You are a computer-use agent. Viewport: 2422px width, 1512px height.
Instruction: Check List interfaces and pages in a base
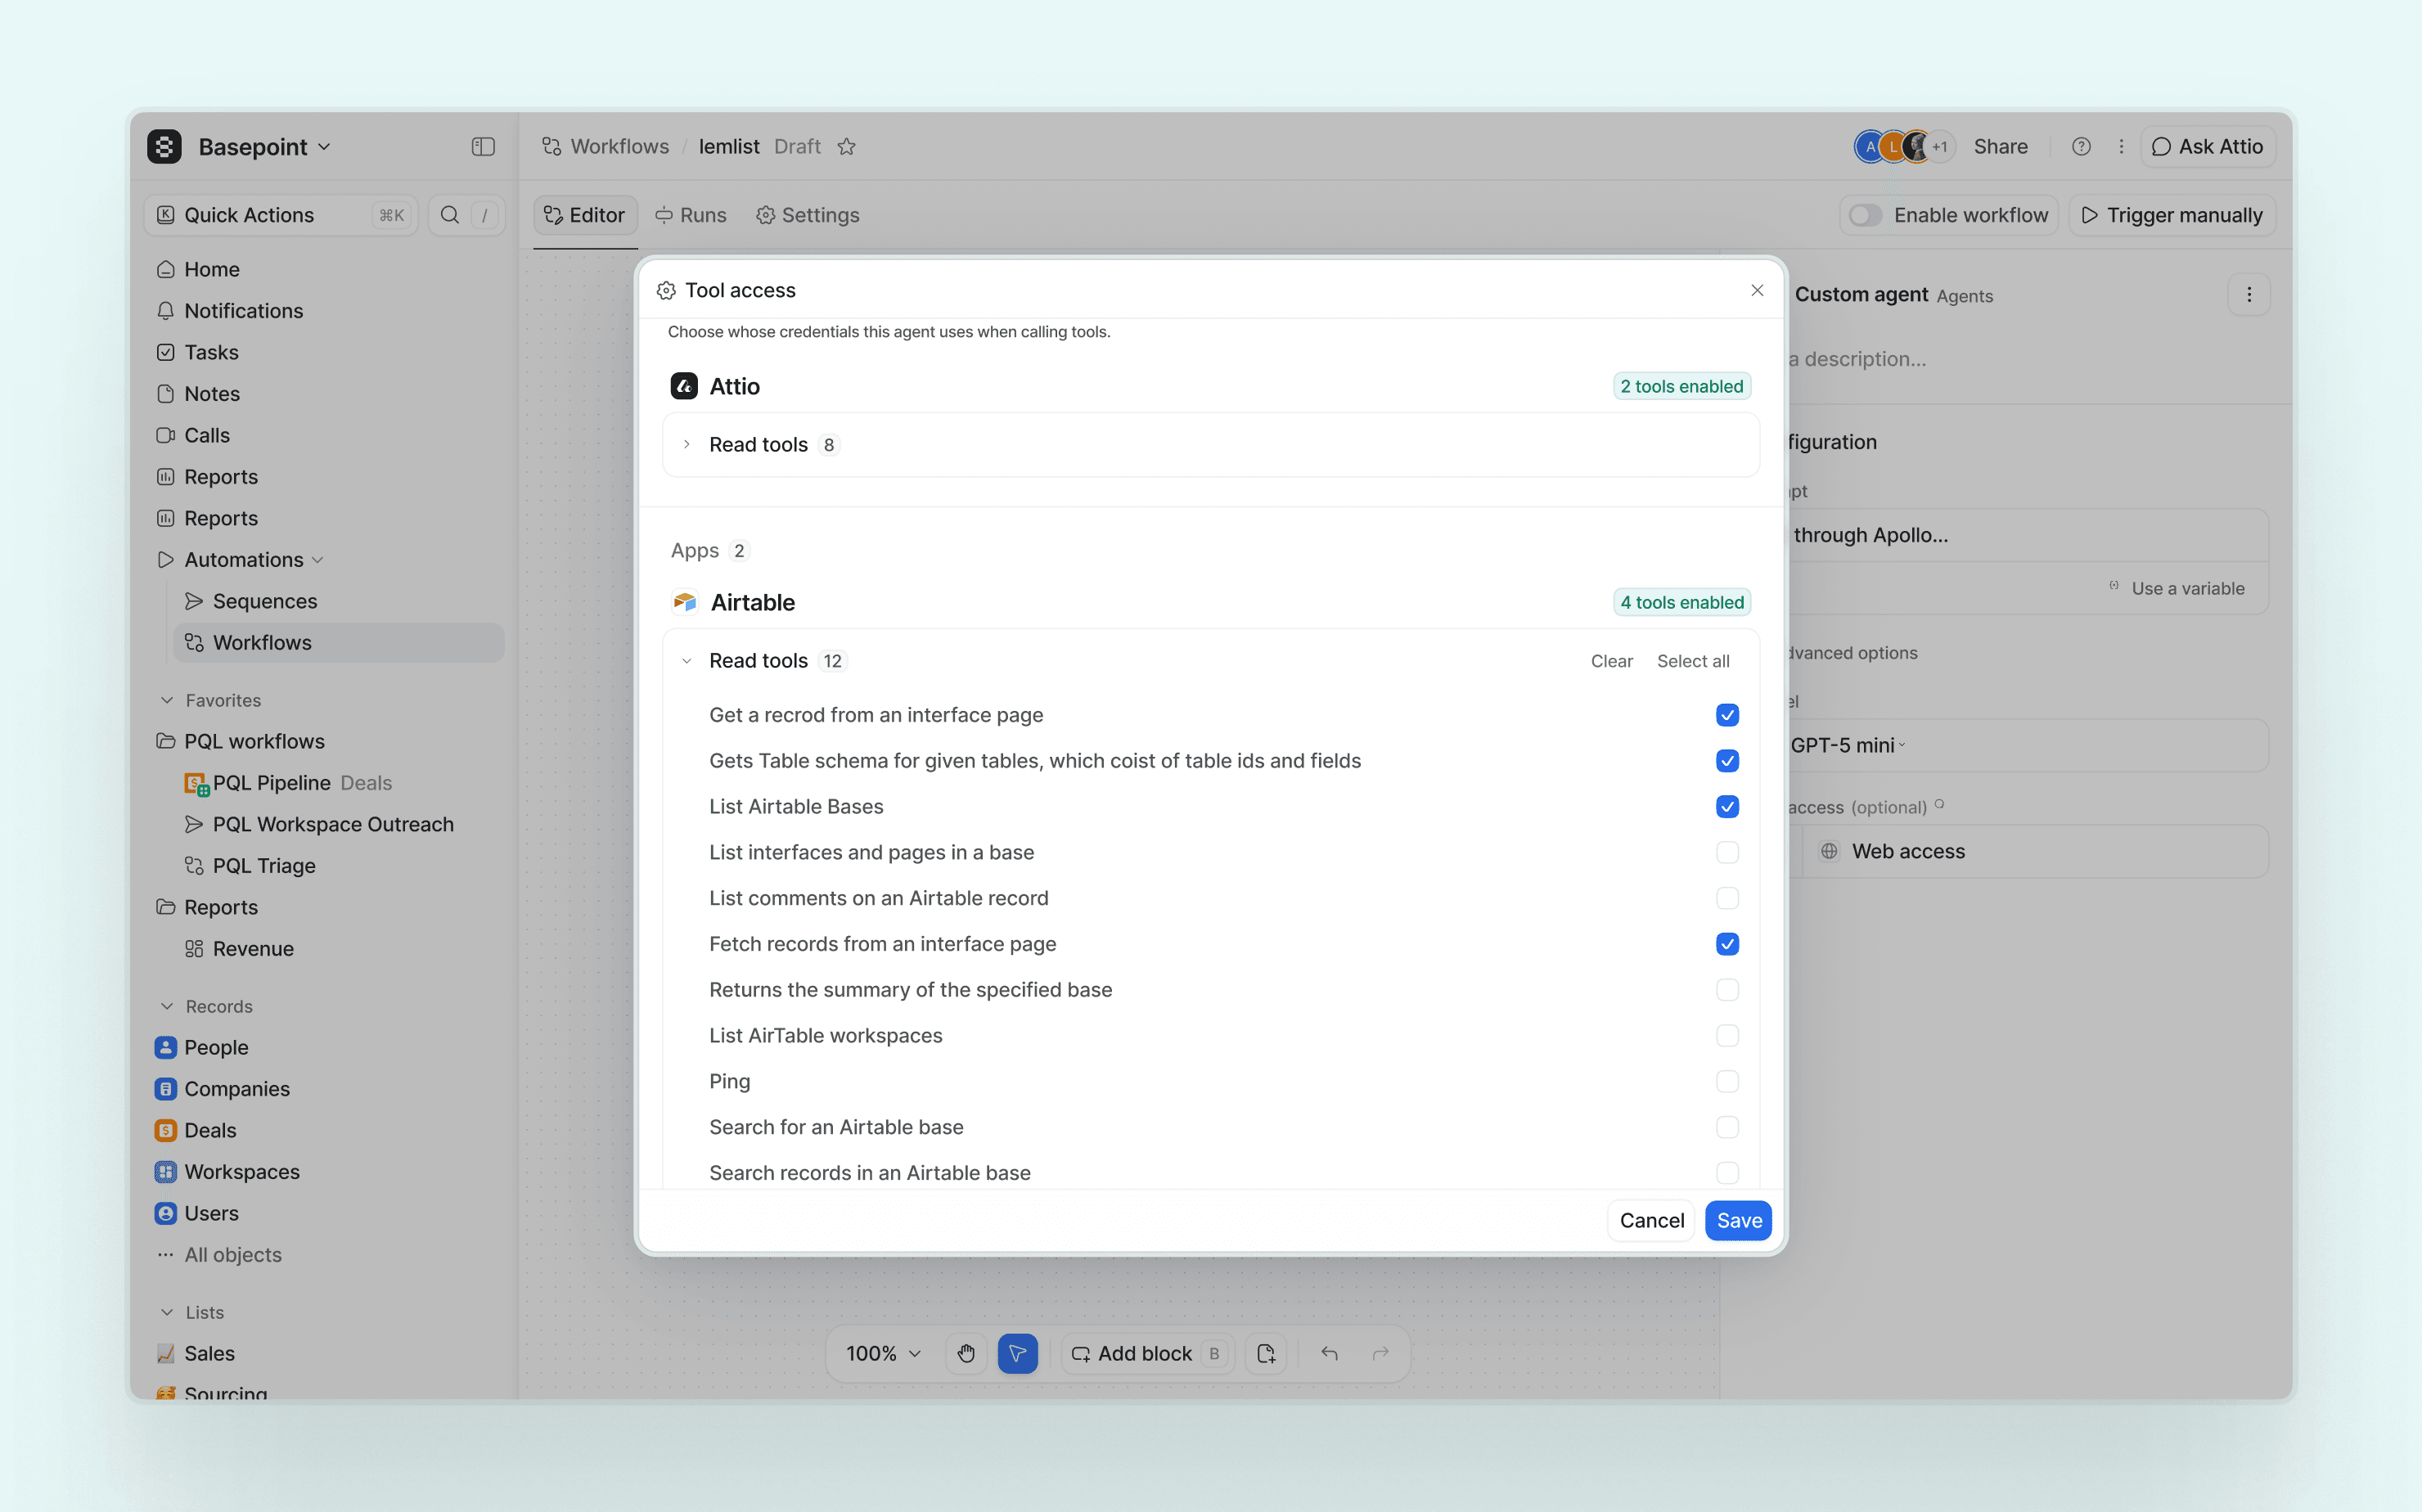pyautogui.click(x=1727, y=853)
